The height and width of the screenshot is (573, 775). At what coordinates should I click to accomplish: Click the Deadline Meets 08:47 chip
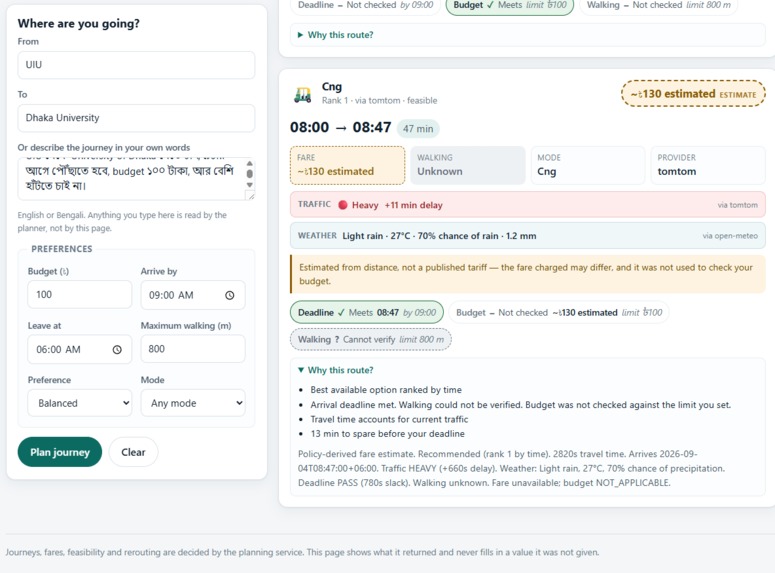[x=367, y=312]
